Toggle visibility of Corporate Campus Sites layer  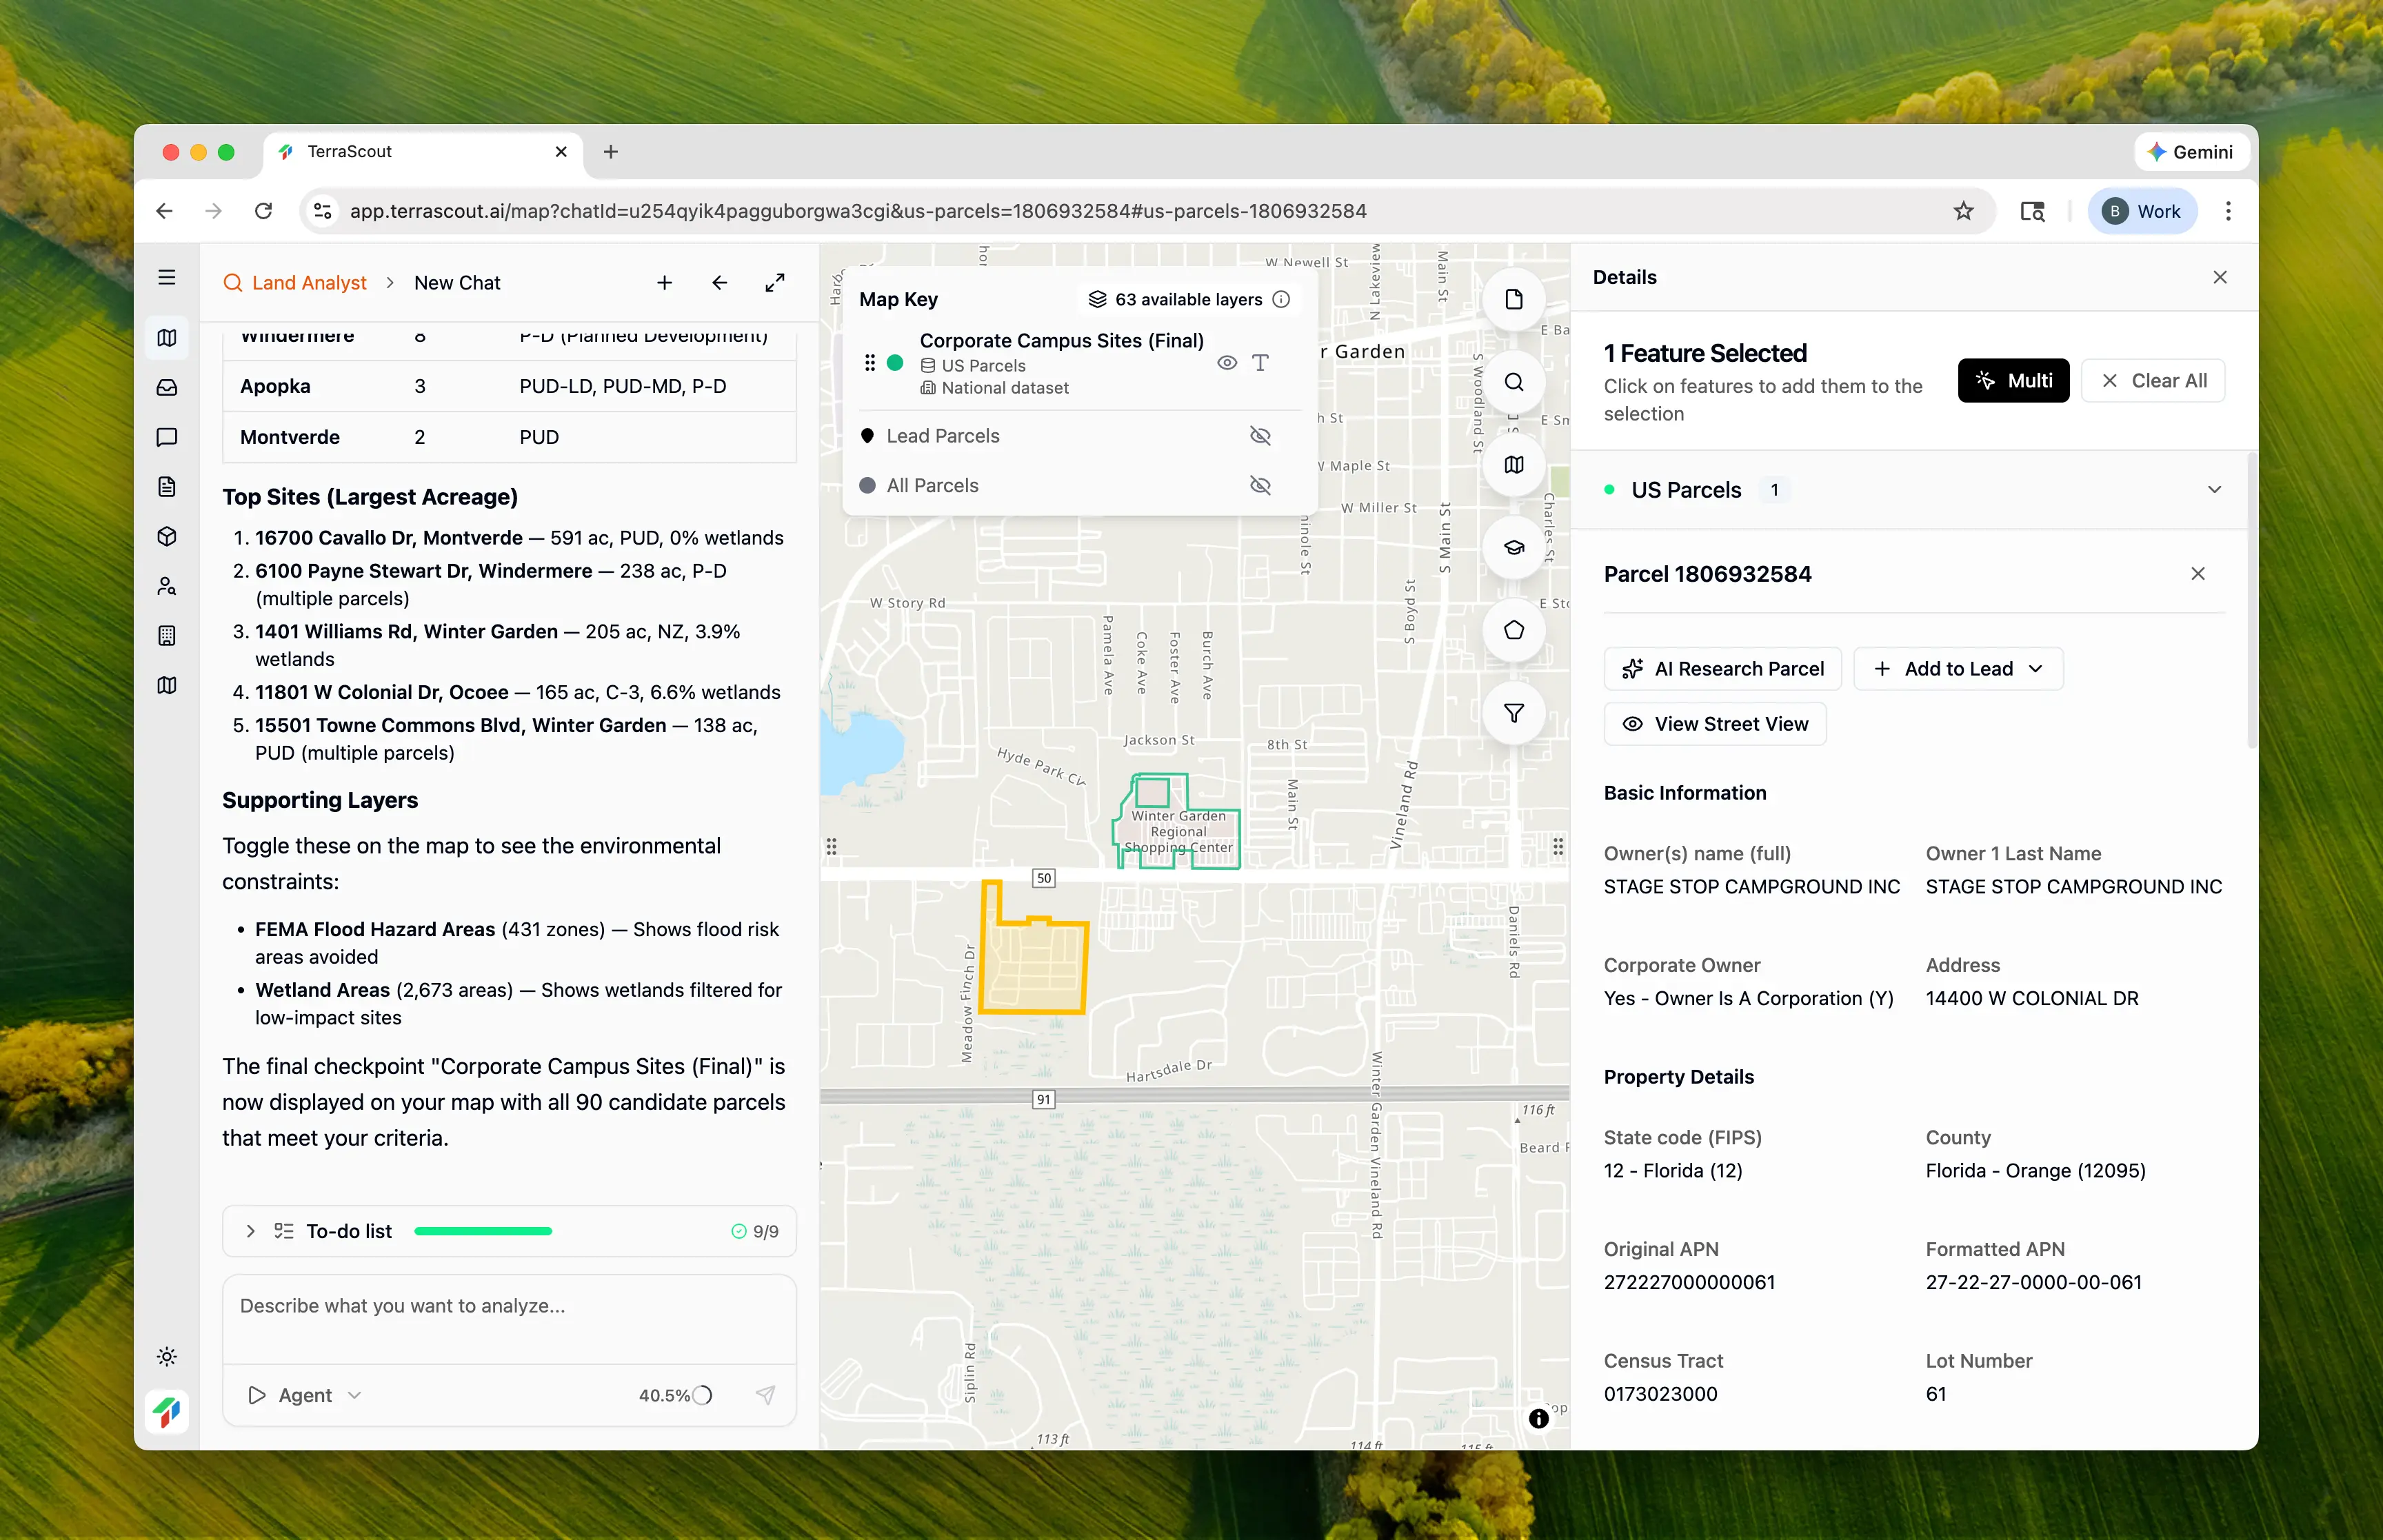pos(1226,363)
